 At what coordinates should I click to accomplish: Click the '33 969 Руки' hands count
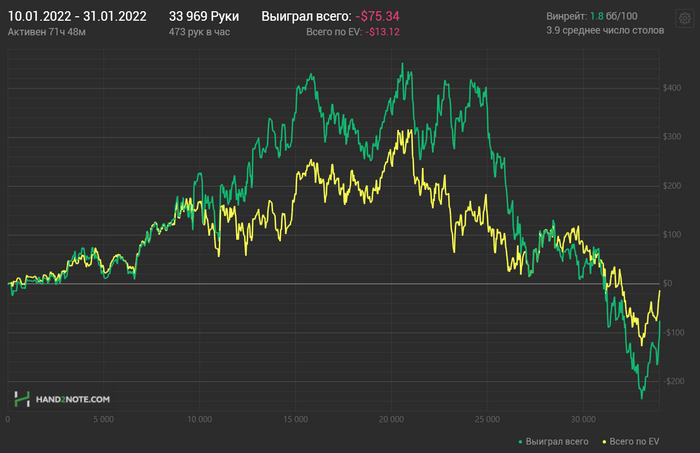coord(204,17)
